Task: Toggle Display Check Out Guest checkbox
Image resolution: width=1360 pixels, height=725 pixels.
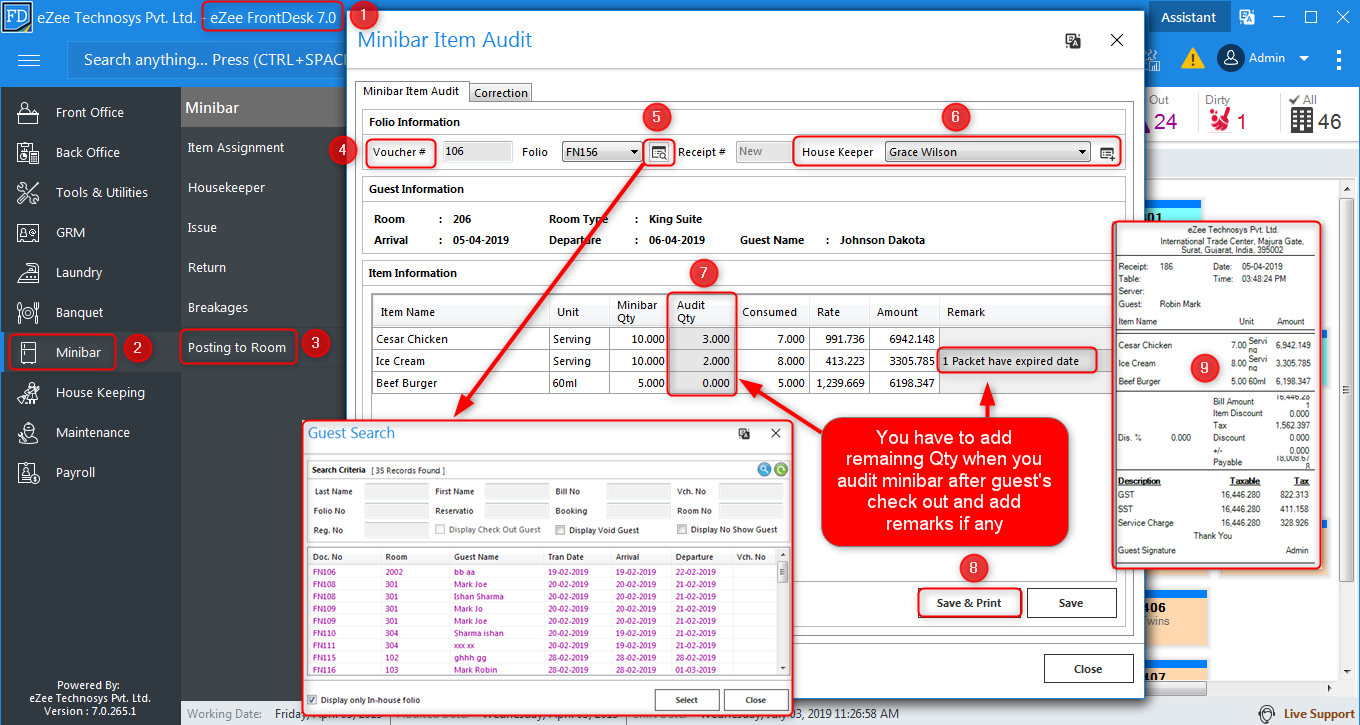Action: point(440,530)
